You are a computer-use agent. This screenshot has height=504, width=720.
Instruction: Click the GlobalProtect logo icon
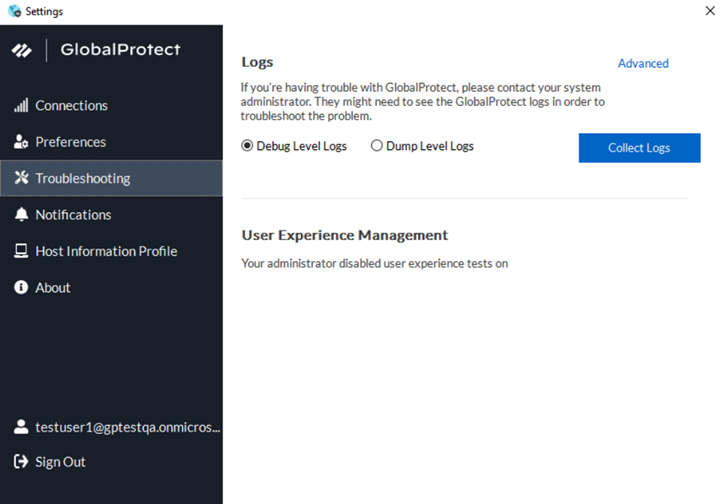pos(22,50)
